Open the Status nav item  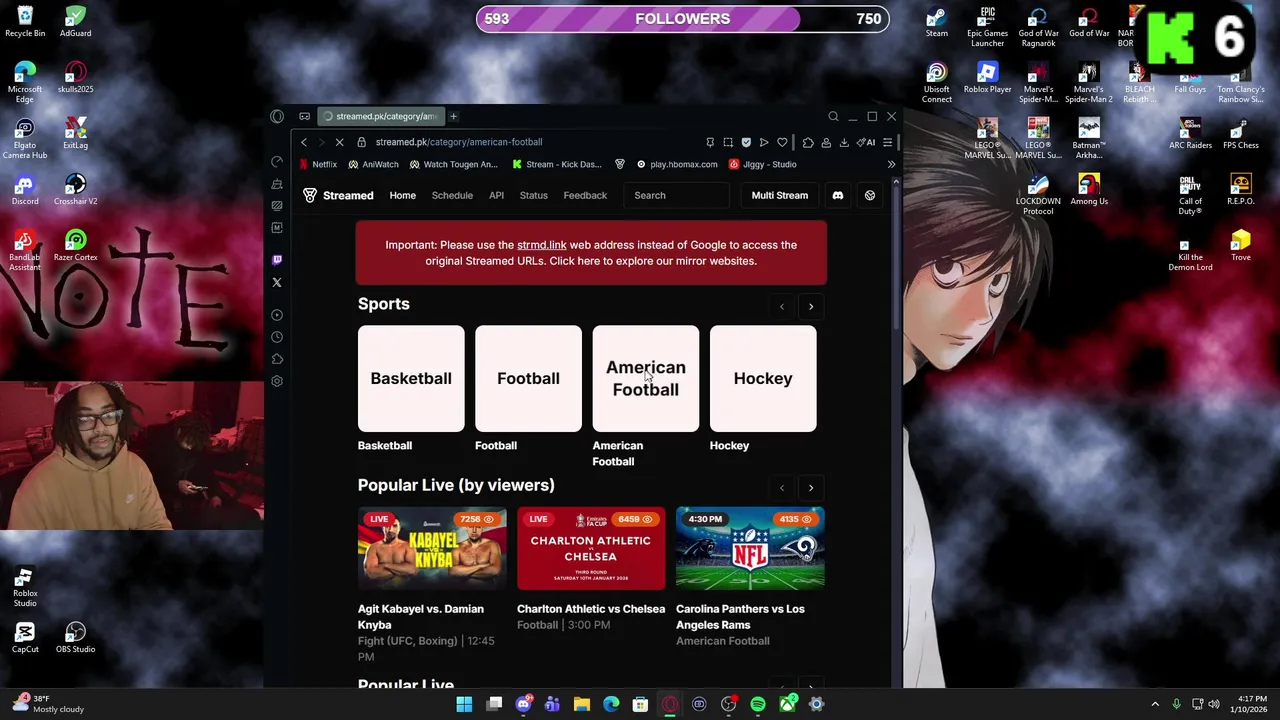pyautogui.click(x=533, y=195)
